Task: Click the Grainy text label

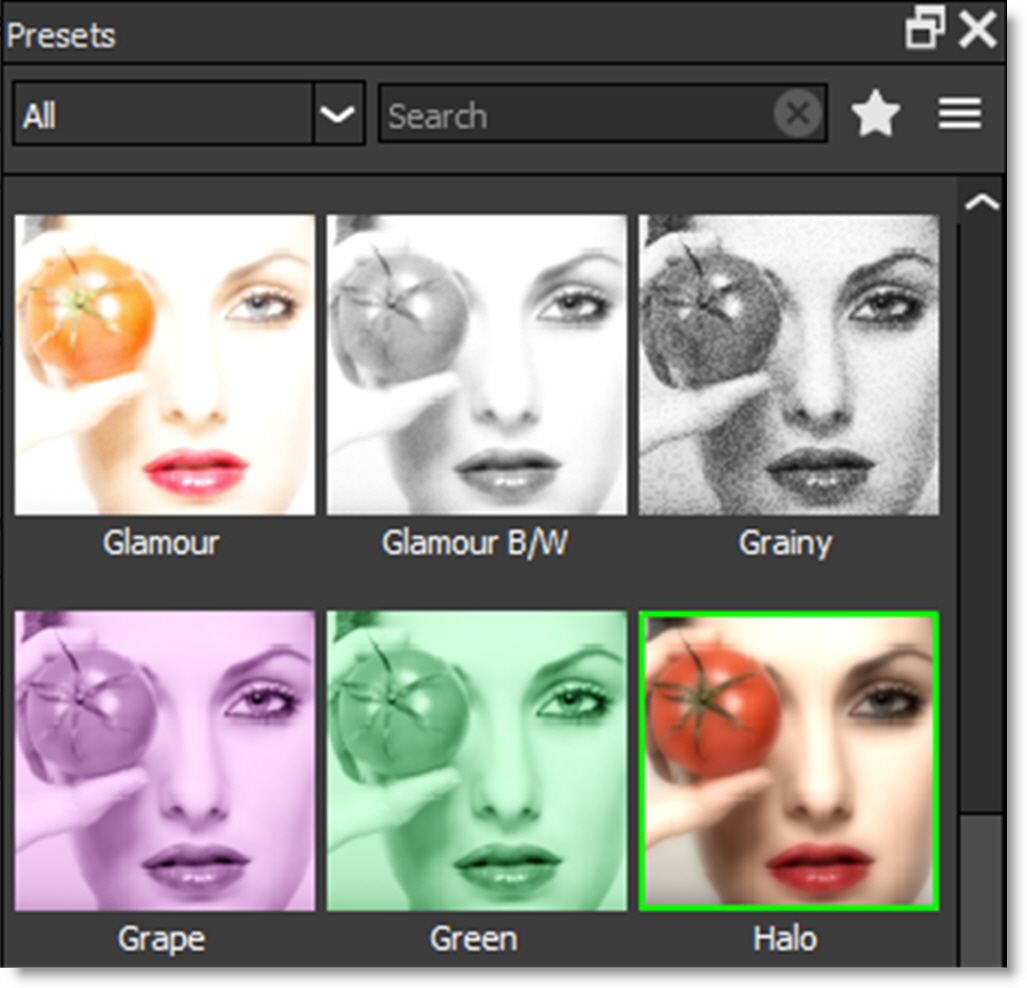Action: [785, 543]
